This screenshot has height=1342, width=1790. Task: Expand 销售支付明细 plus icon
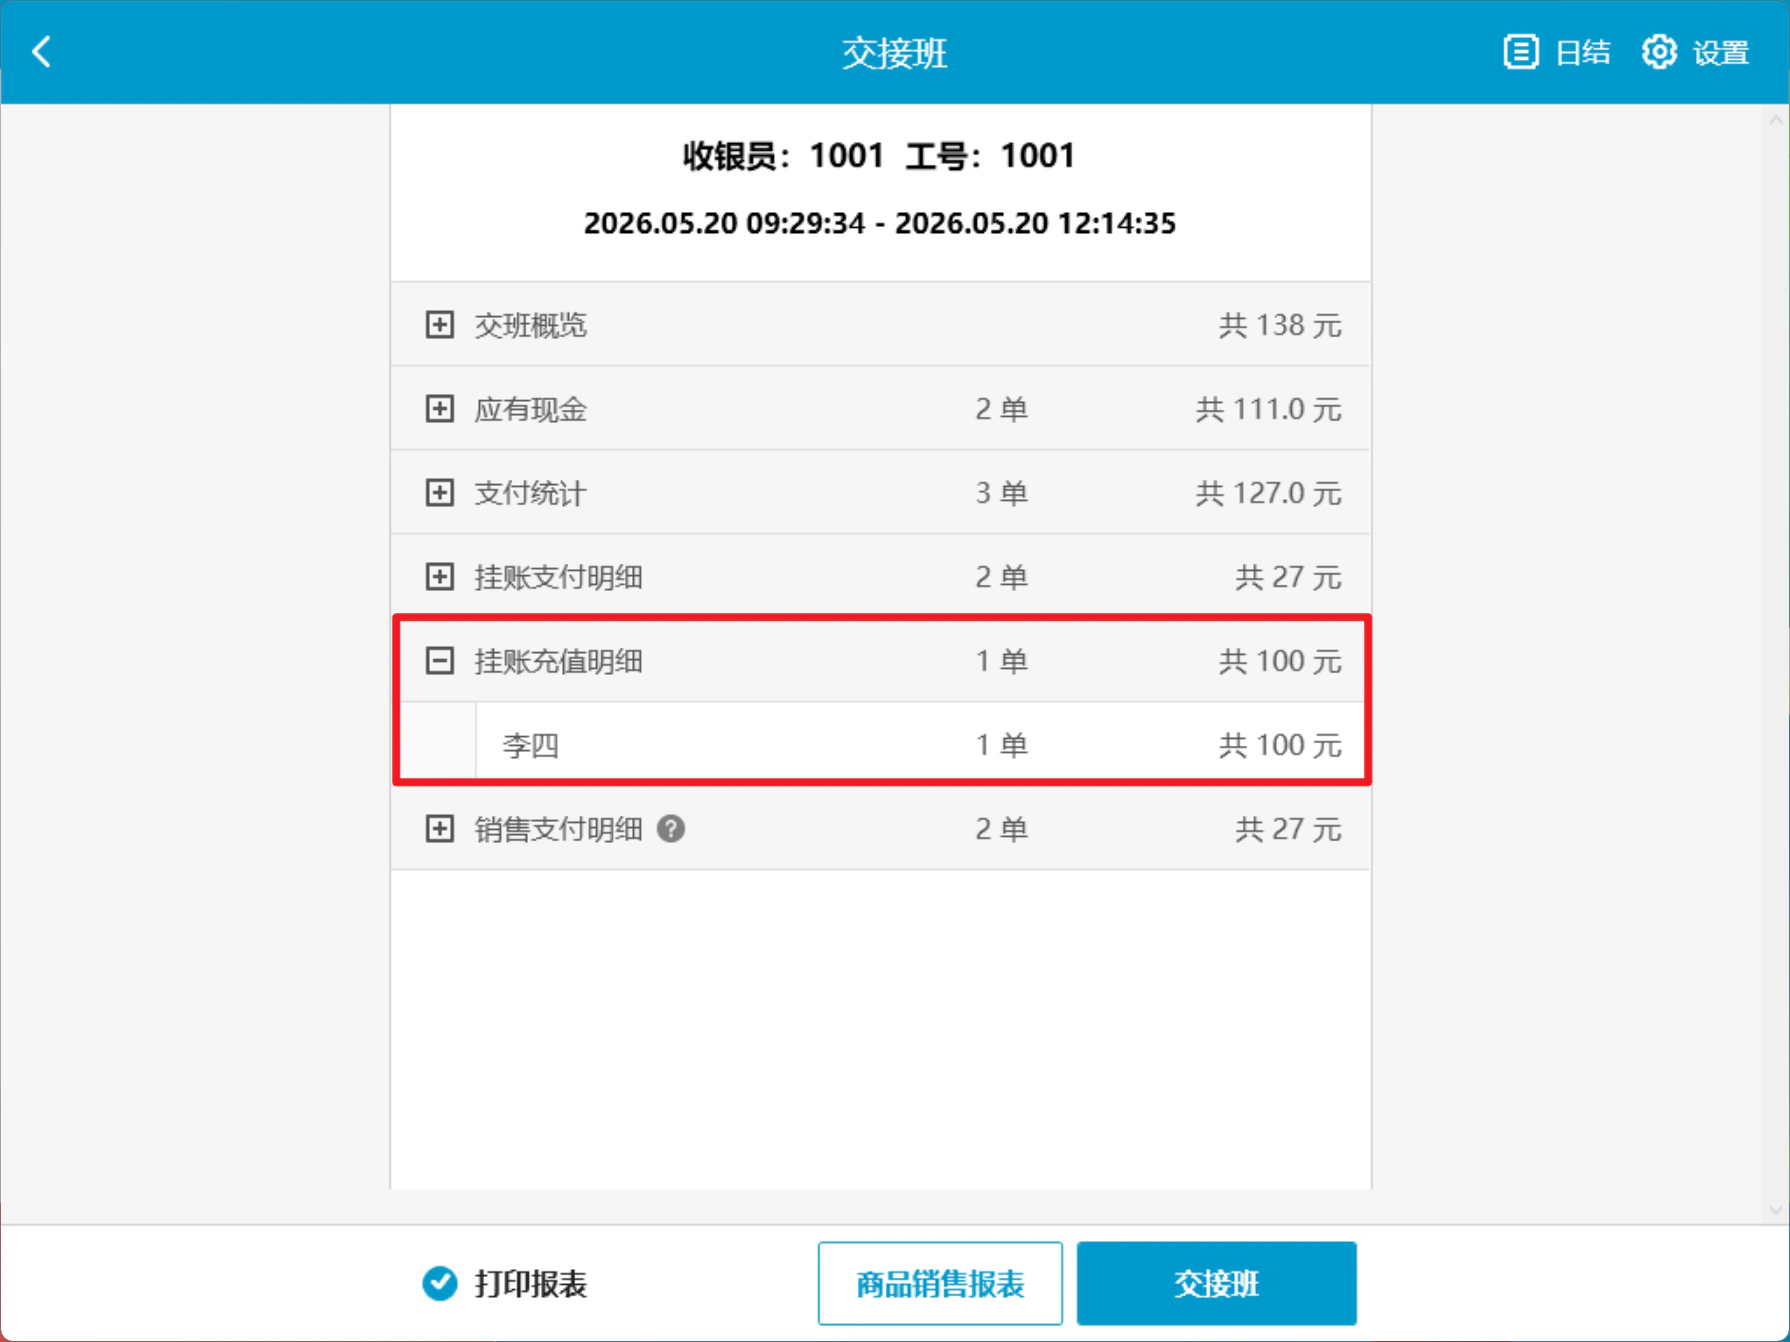439,829
